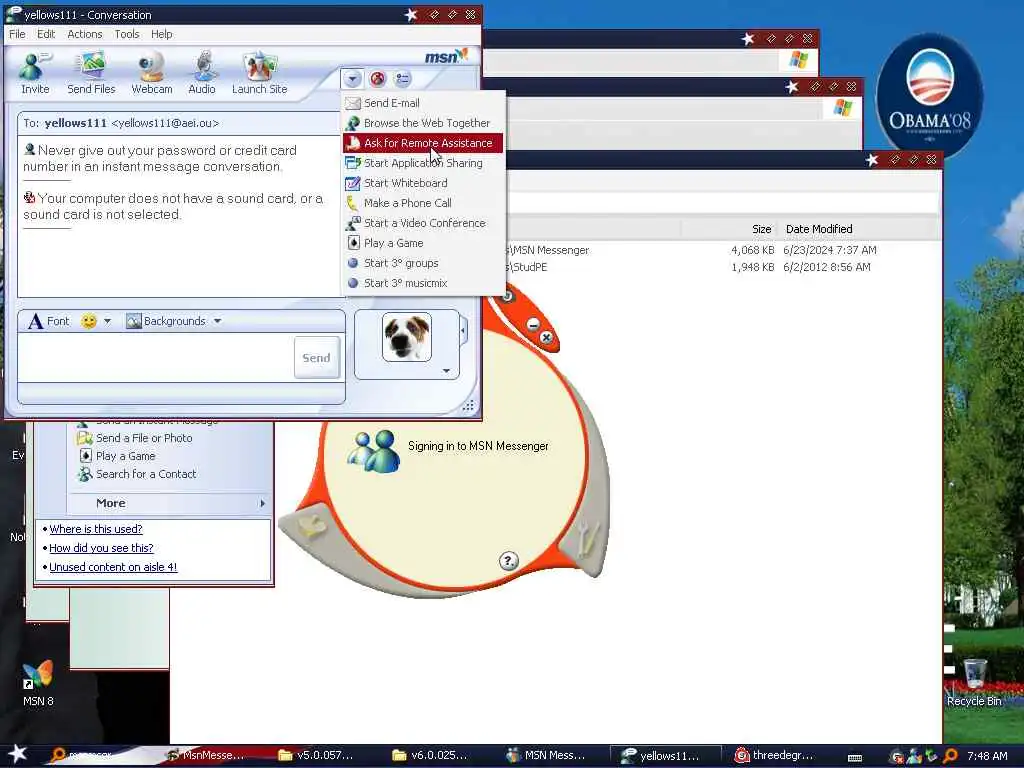Screen dimensions: 1024x768
Task: Open the Help menu
Action: point(161,34)
